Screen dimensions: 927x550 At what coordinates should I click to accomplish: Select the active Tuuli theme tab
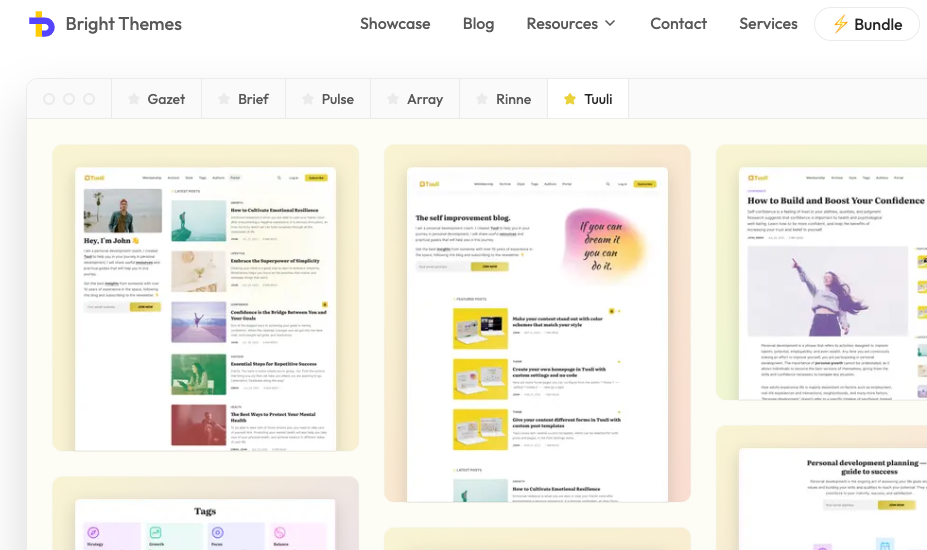click(x=588, y=99)
